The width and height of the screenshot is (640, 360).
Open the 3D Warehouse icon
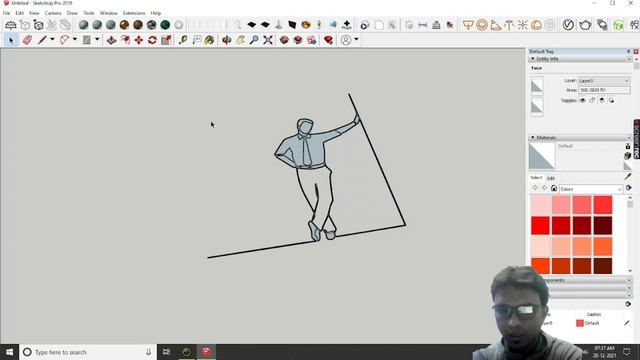point(284,40)
